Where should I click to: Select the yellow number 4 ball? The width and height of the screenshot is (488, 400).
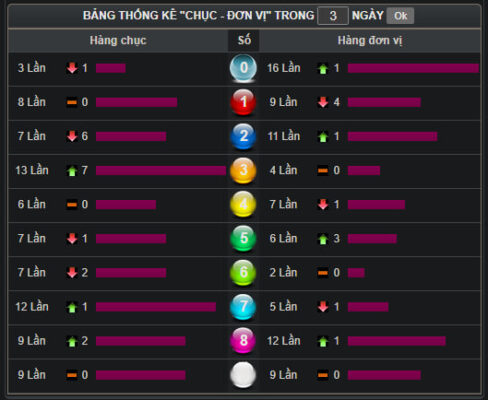243,204
